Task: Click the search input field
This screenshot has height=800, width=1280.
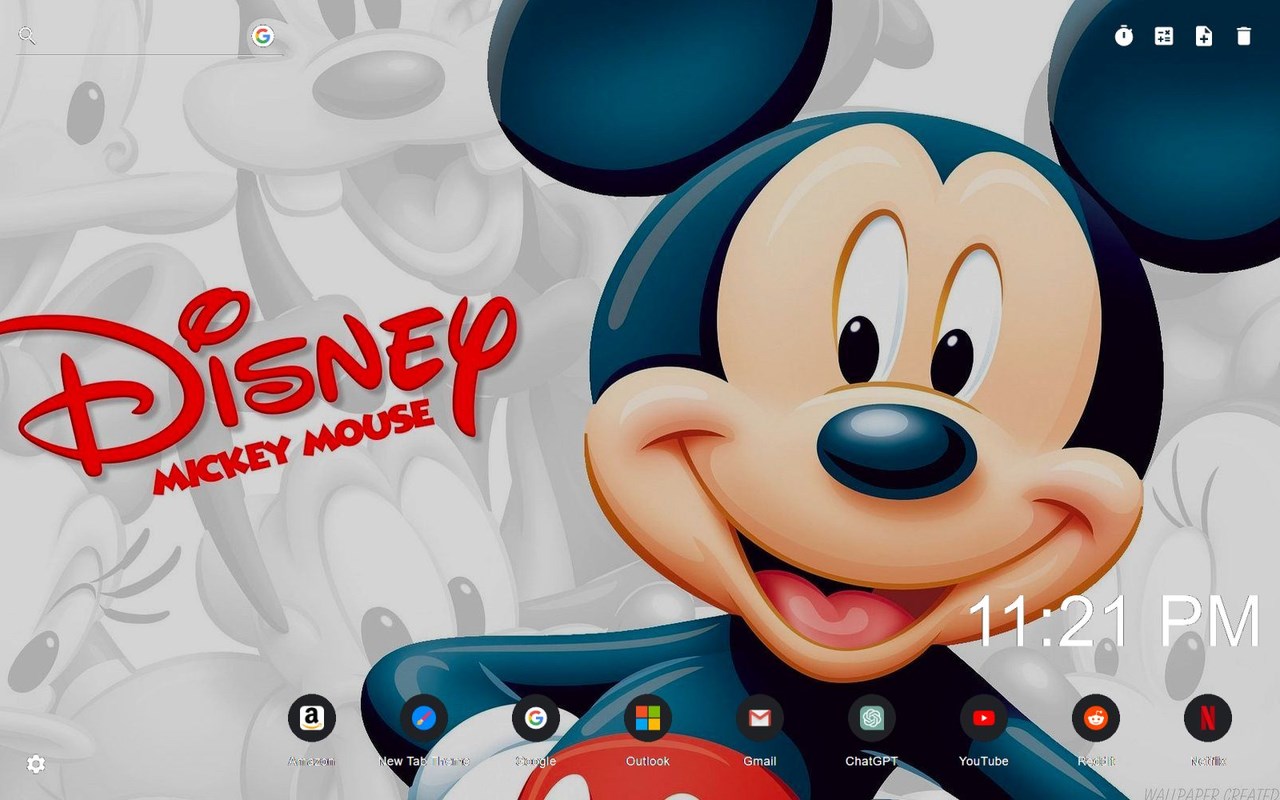Action: coord(143,36)
